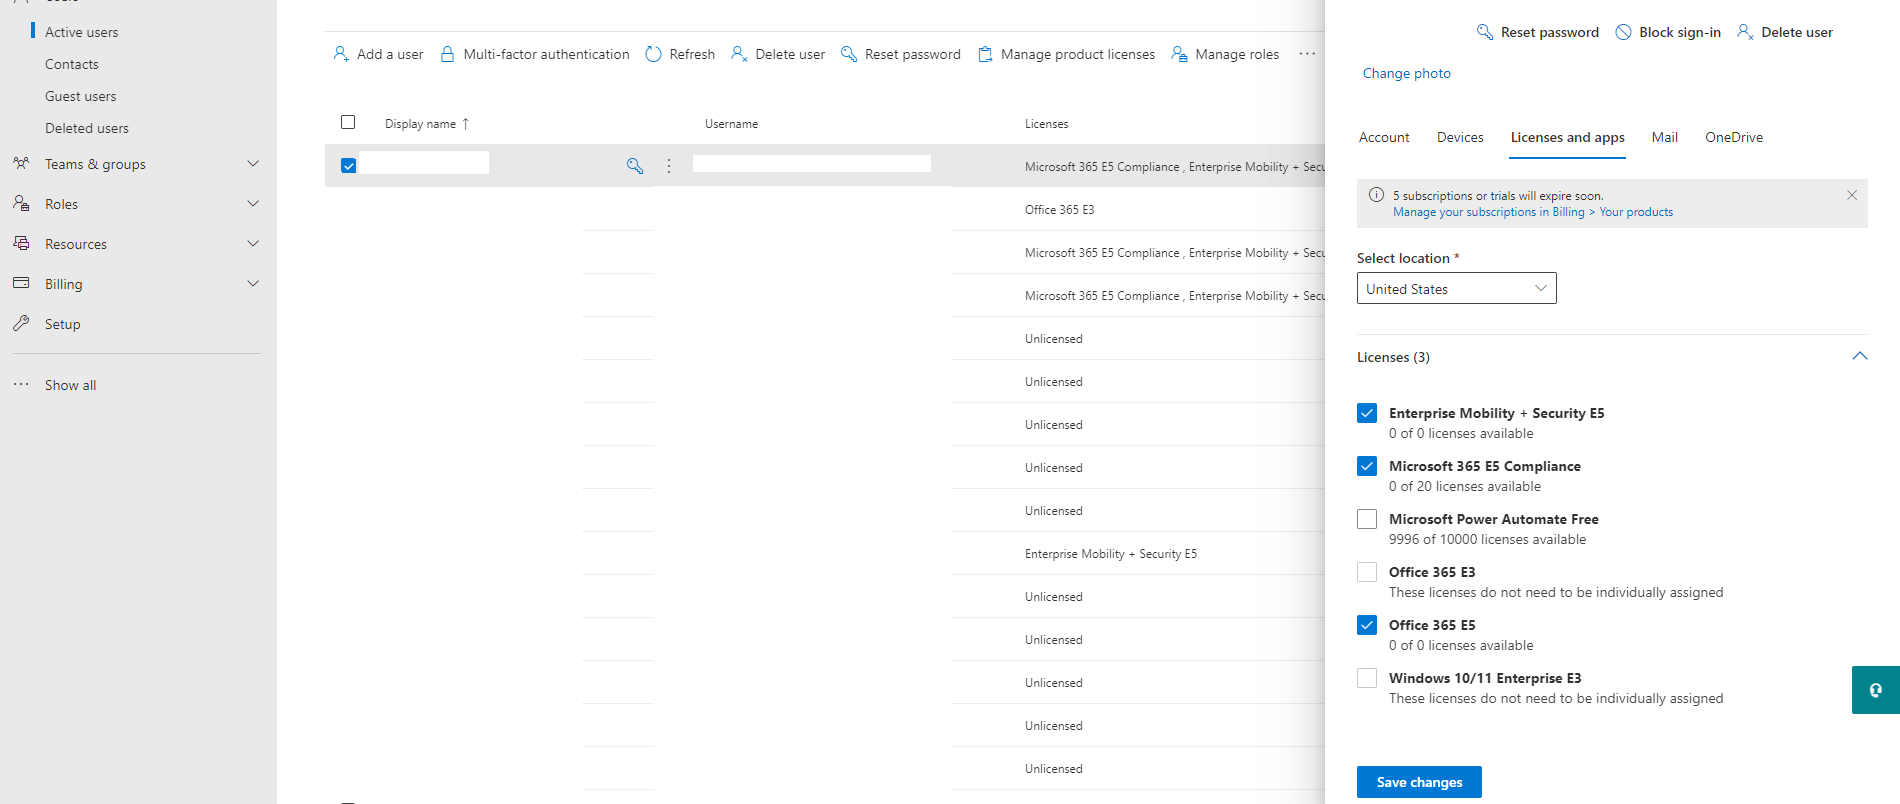The image size is (1900, 804).
Task: Click Show all ellipsis icon
Action: (21, 384)
